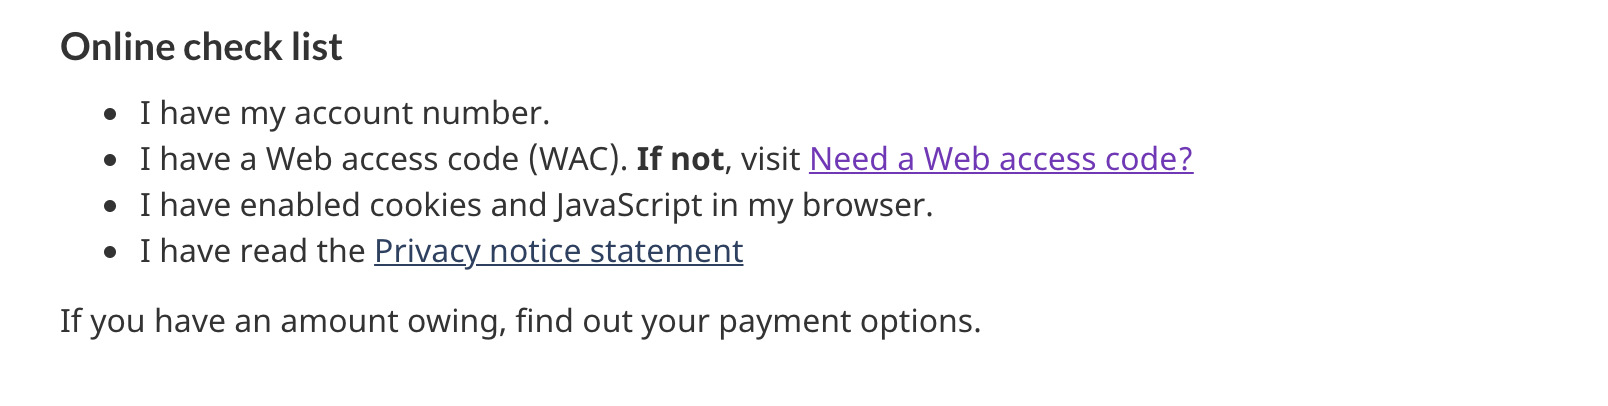Image resolution: width=1608 pixels, height=406 pixels.
Task: Click the bullet before the Web access code item
Action: (111, 161)
